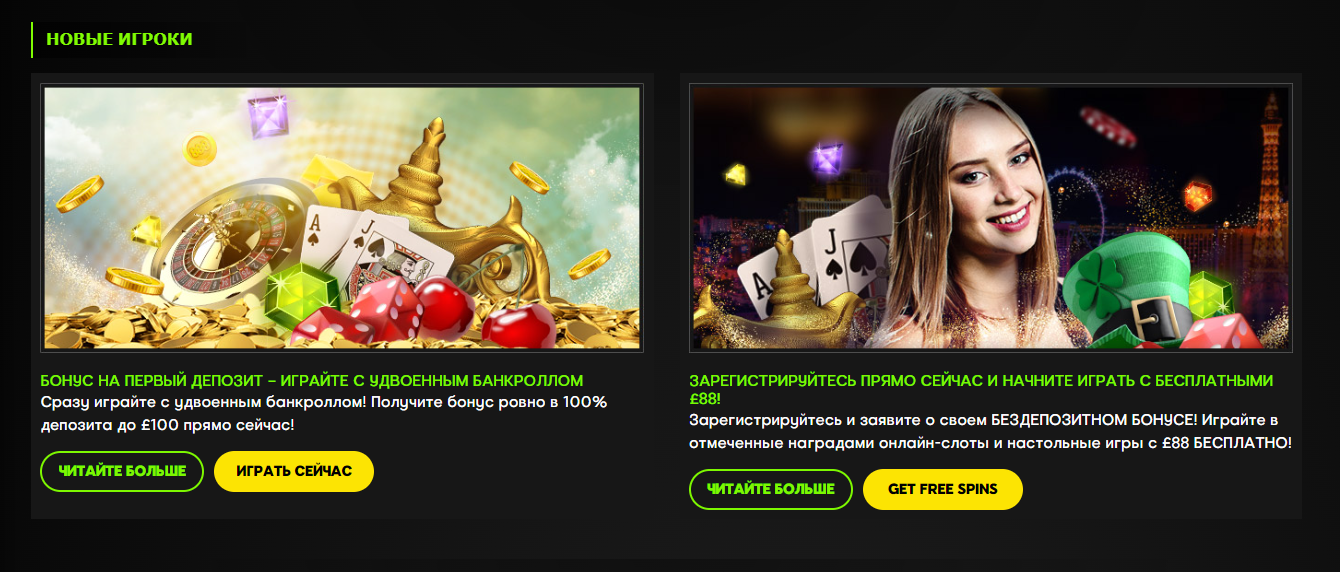This screenshot has width=1340, height=572.
Task: Select the НОВЫЕ ИГРОКИ section title
Action: click(119, 39)
